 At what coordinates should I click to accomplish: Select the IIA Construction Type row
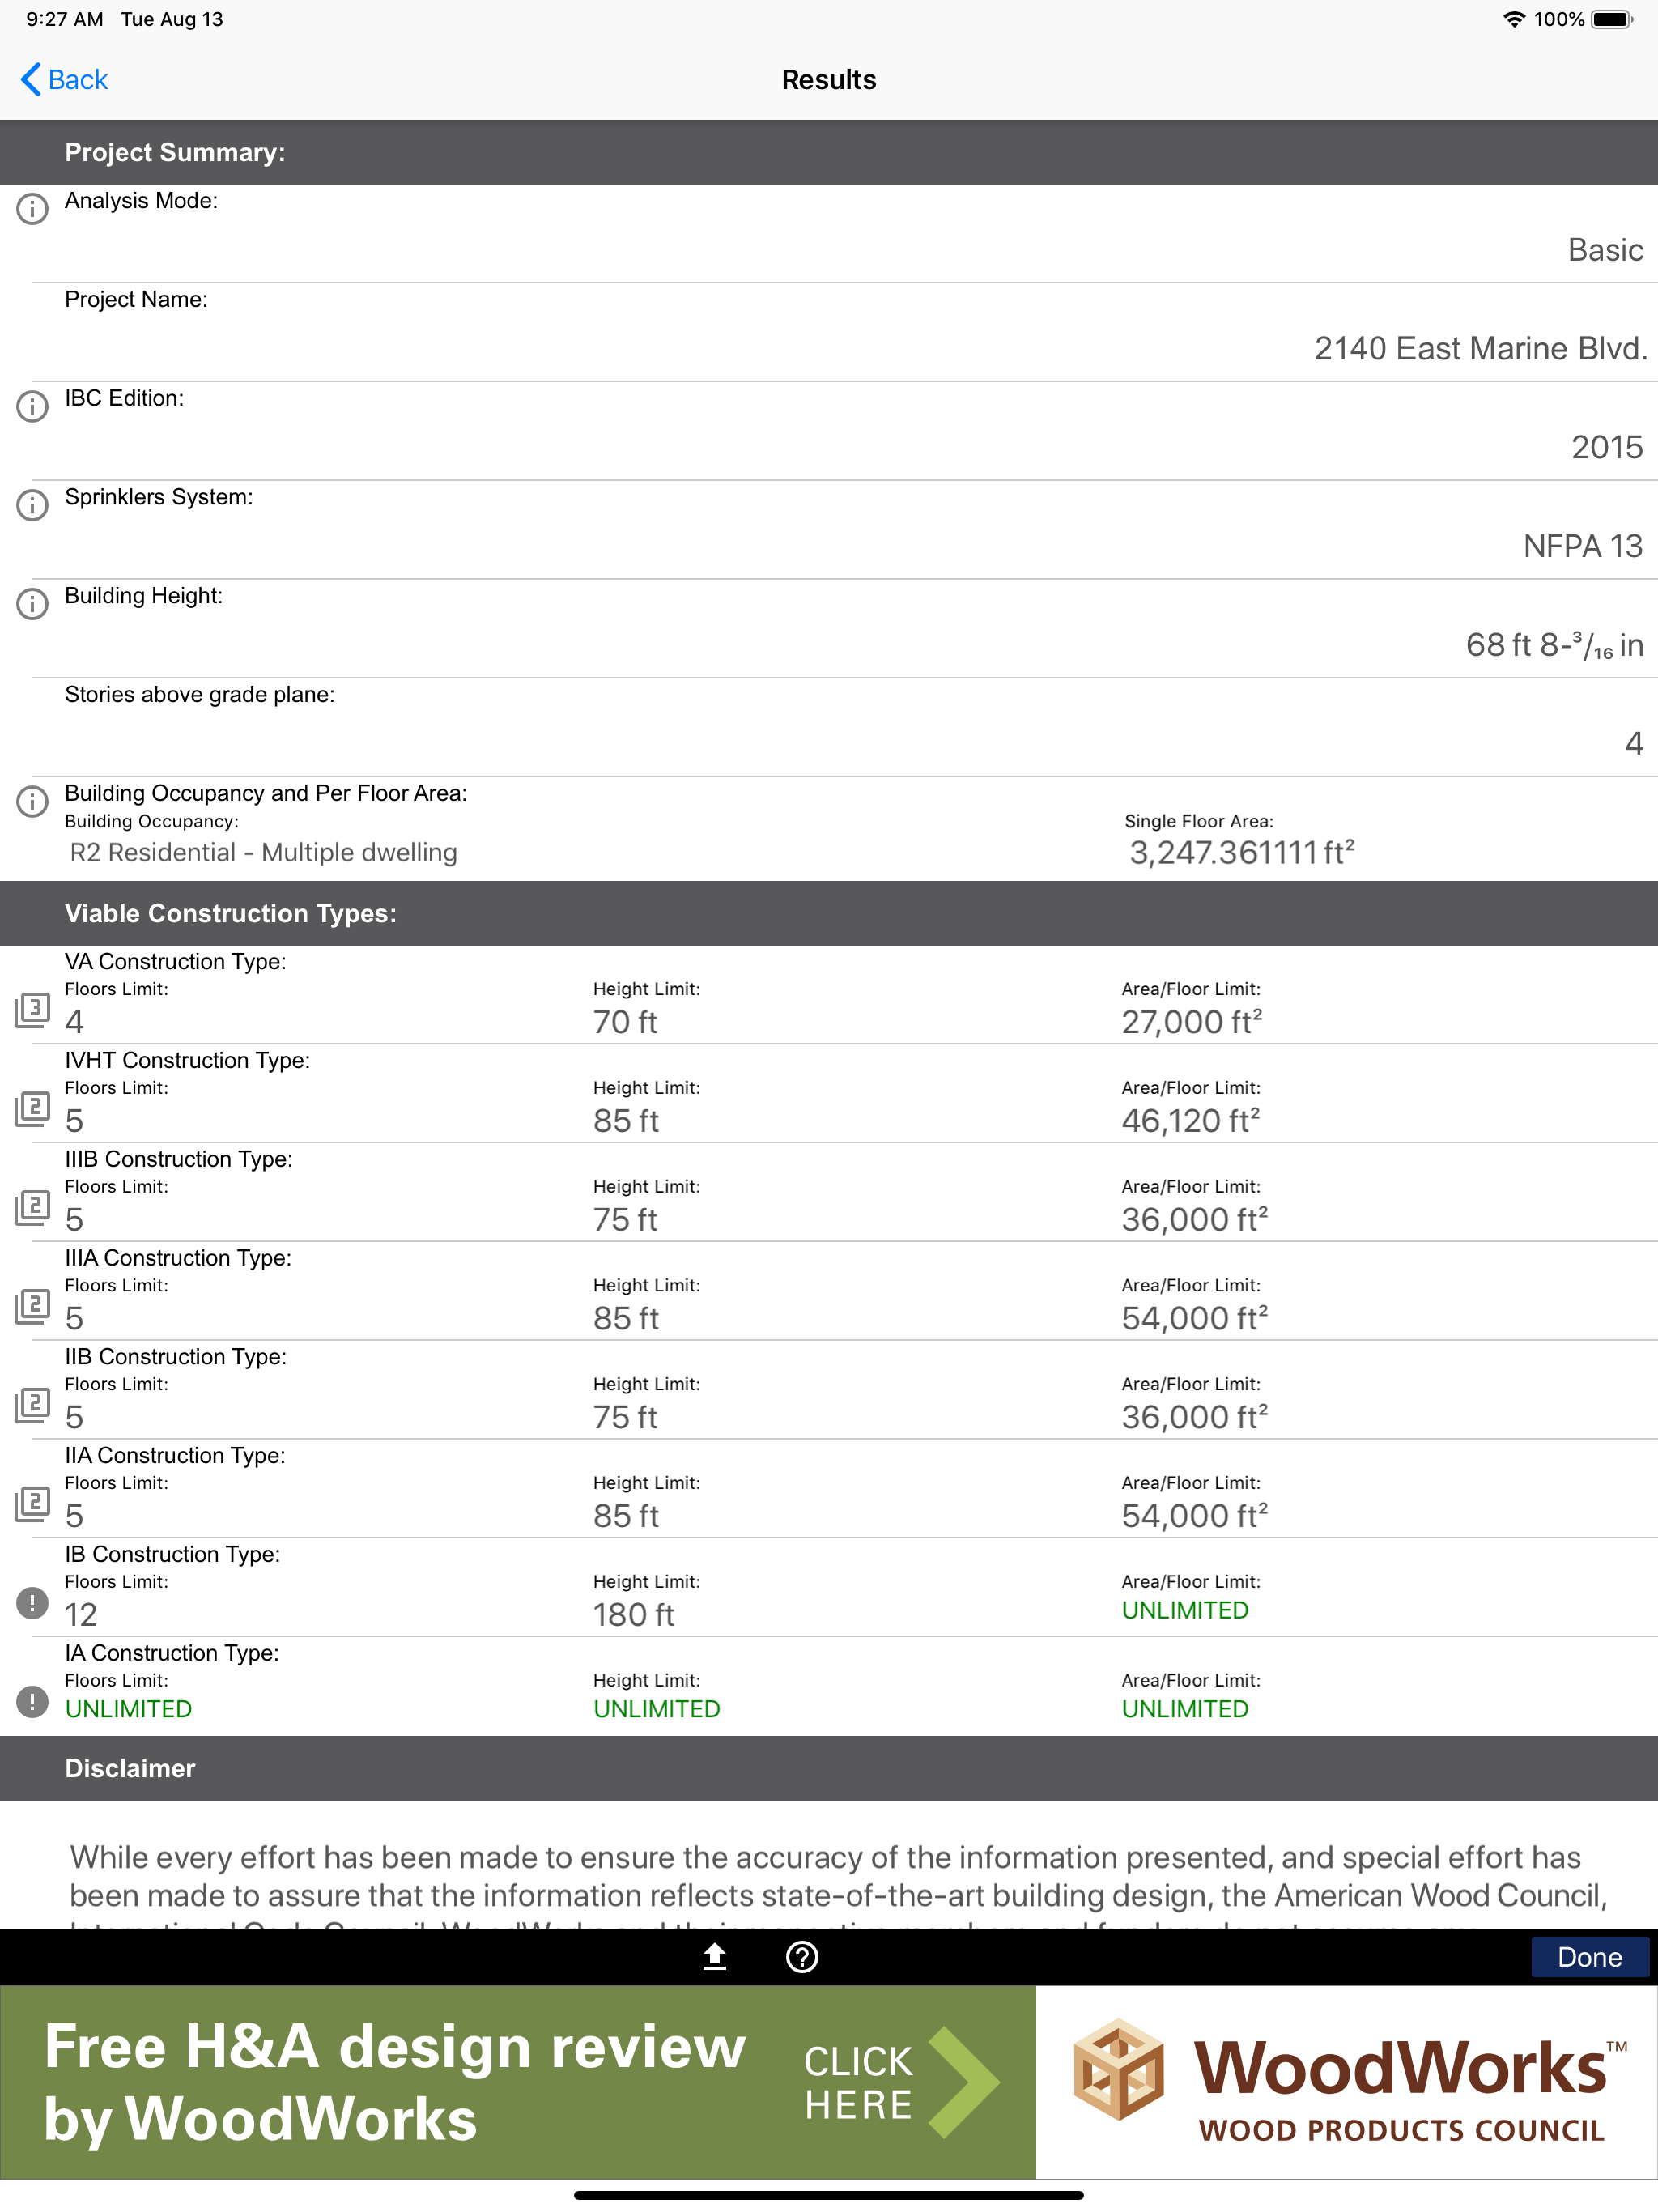click(x=829, y=1489)
